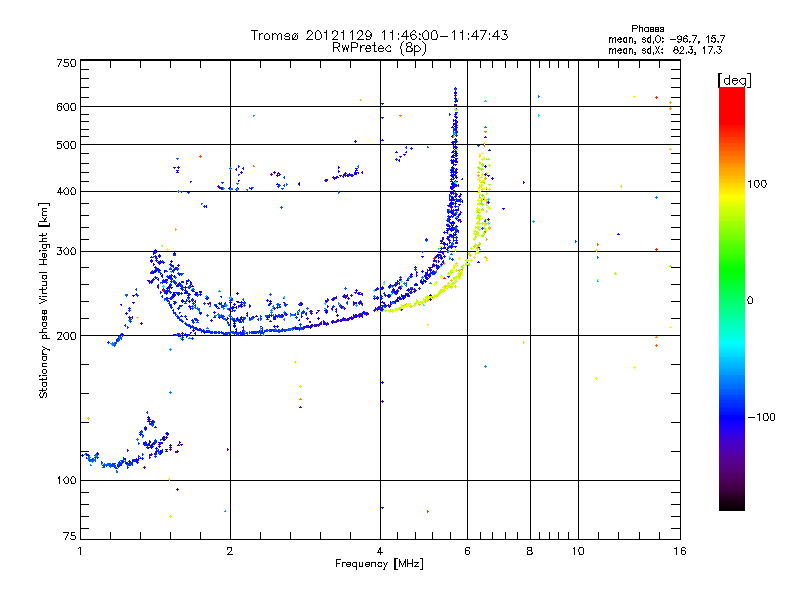Click the x-axis tick label '16'
800x600 pixels.
(x=680, y=551)
